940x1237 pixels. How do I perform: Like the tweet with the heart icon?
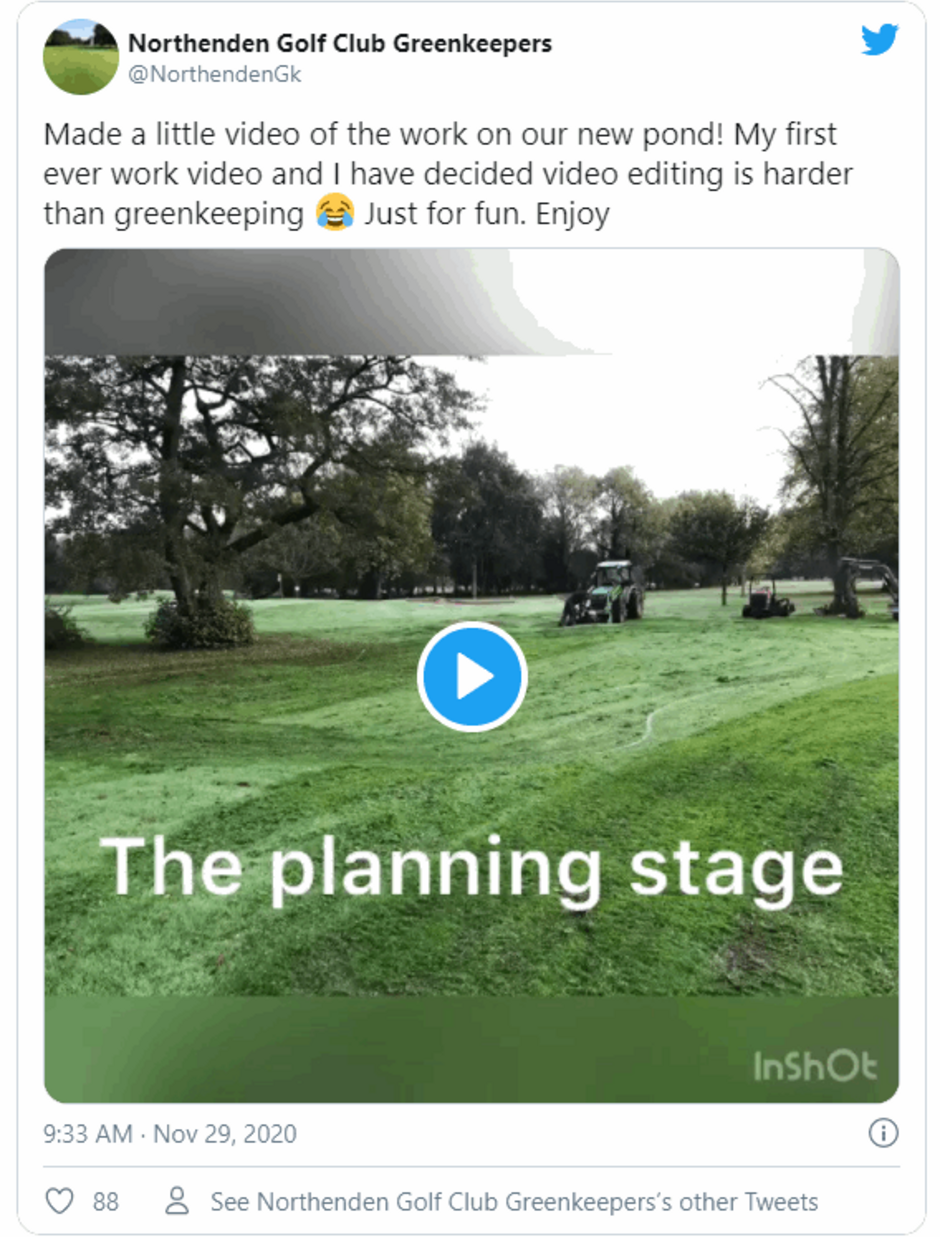click(x=61, y=1201)
